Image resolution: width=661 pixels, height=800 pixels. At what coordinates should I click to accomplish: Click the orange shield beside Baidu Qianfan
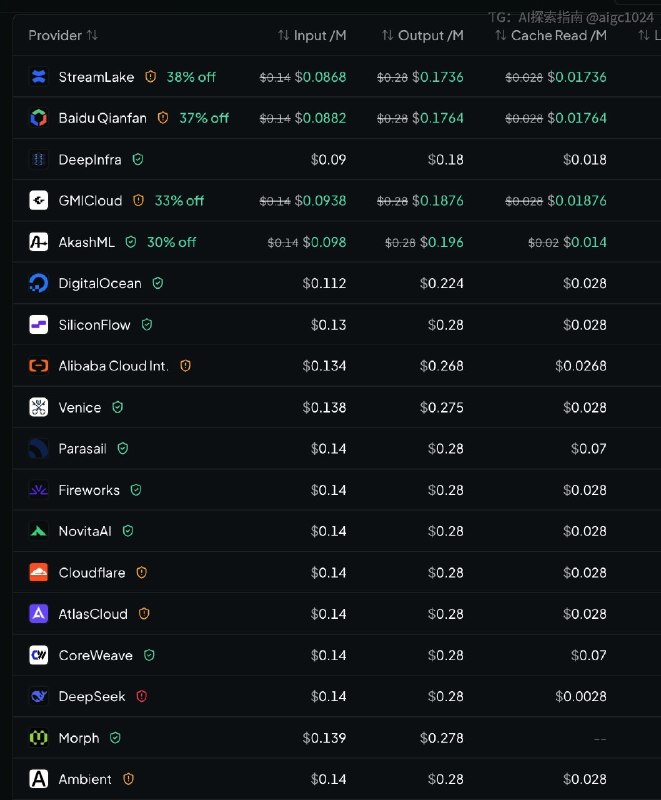tap(163, 118)
